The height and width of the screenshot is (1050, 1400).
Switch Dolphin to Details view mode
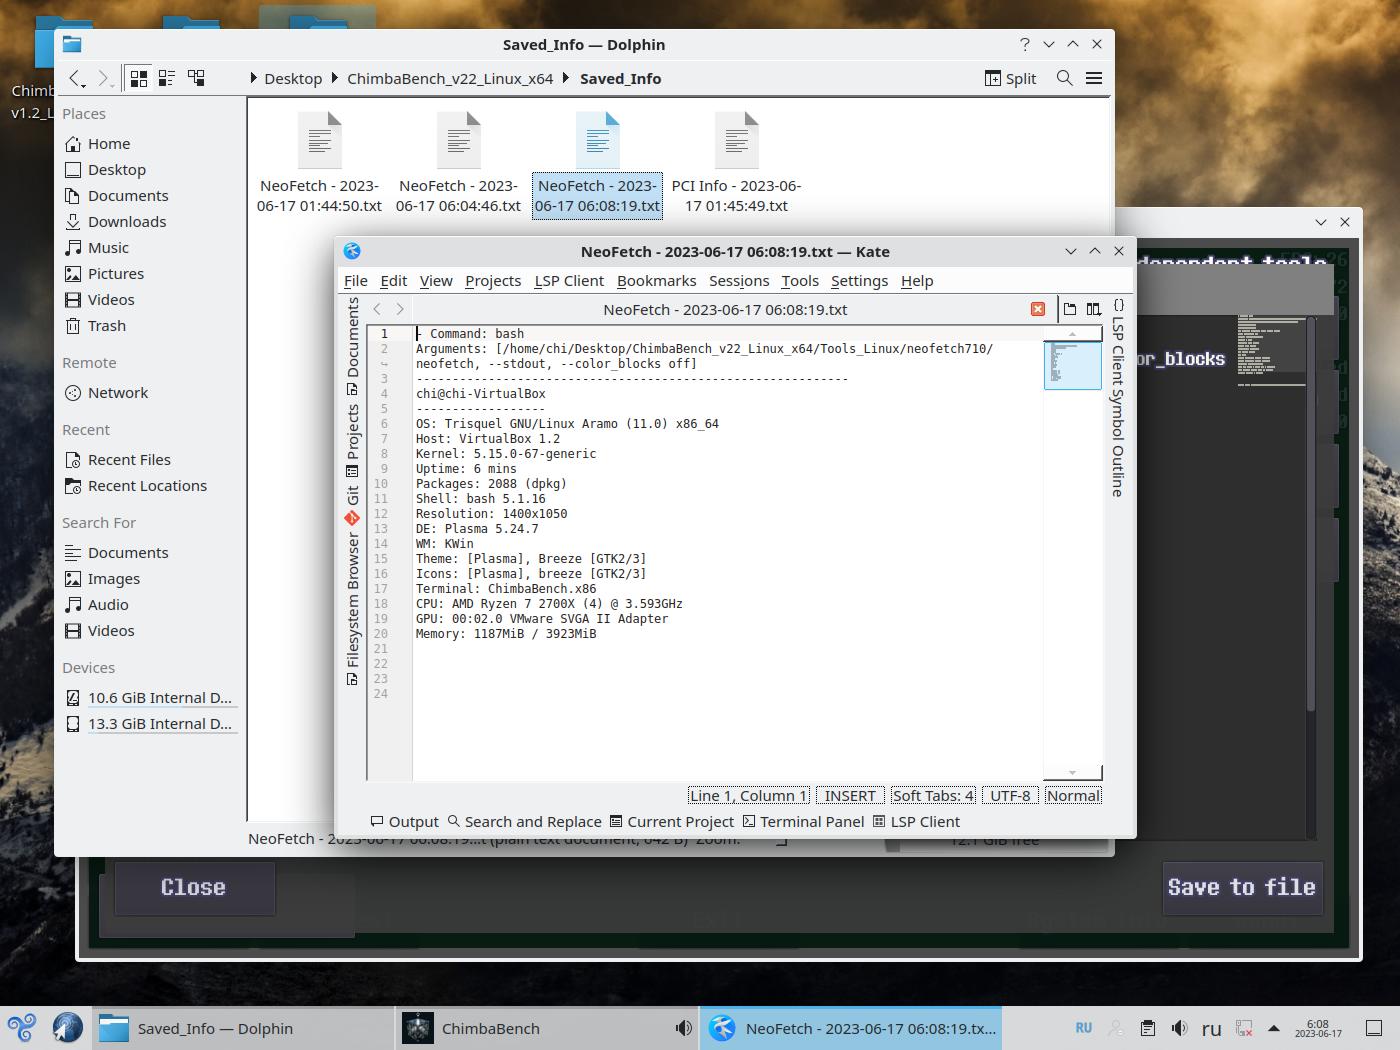[x=196, y=78]
